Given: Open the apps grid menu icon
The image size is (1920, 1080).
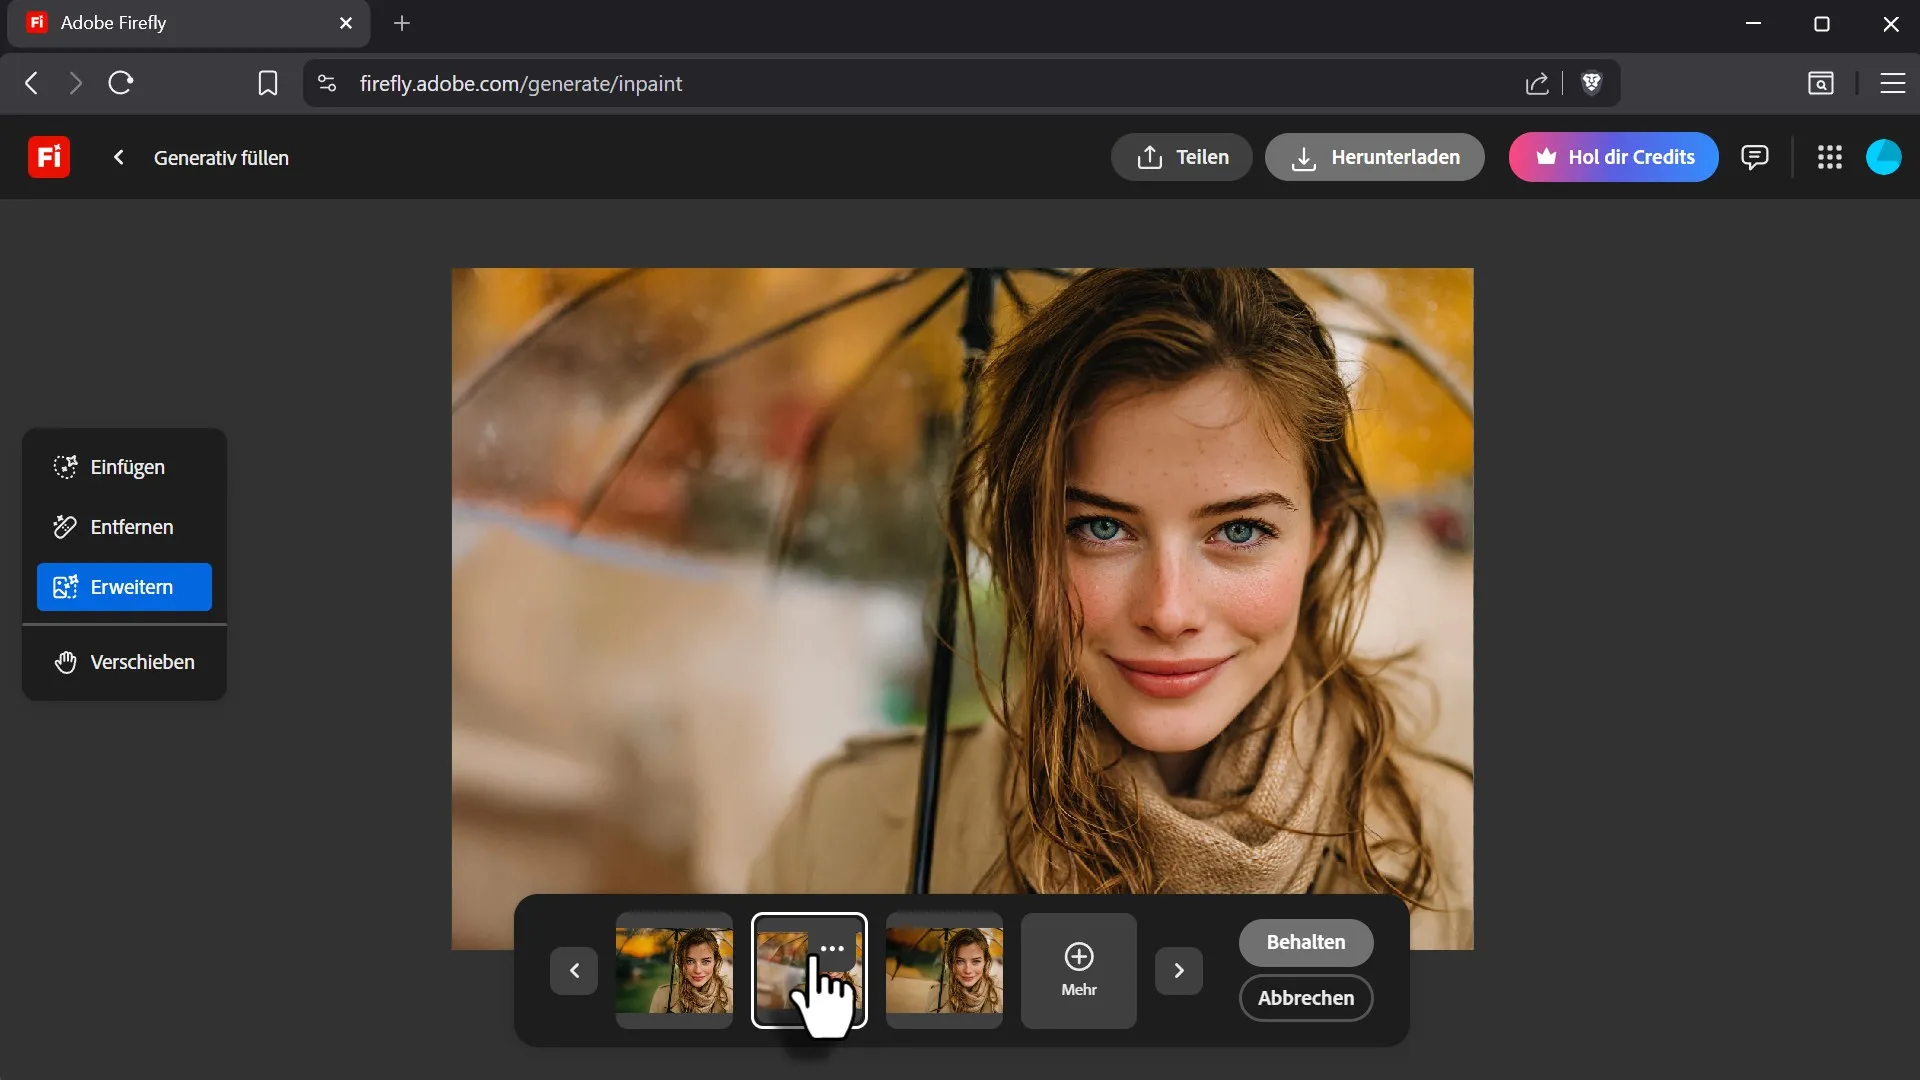Looking at the screenshot, I should [1829, 157].
